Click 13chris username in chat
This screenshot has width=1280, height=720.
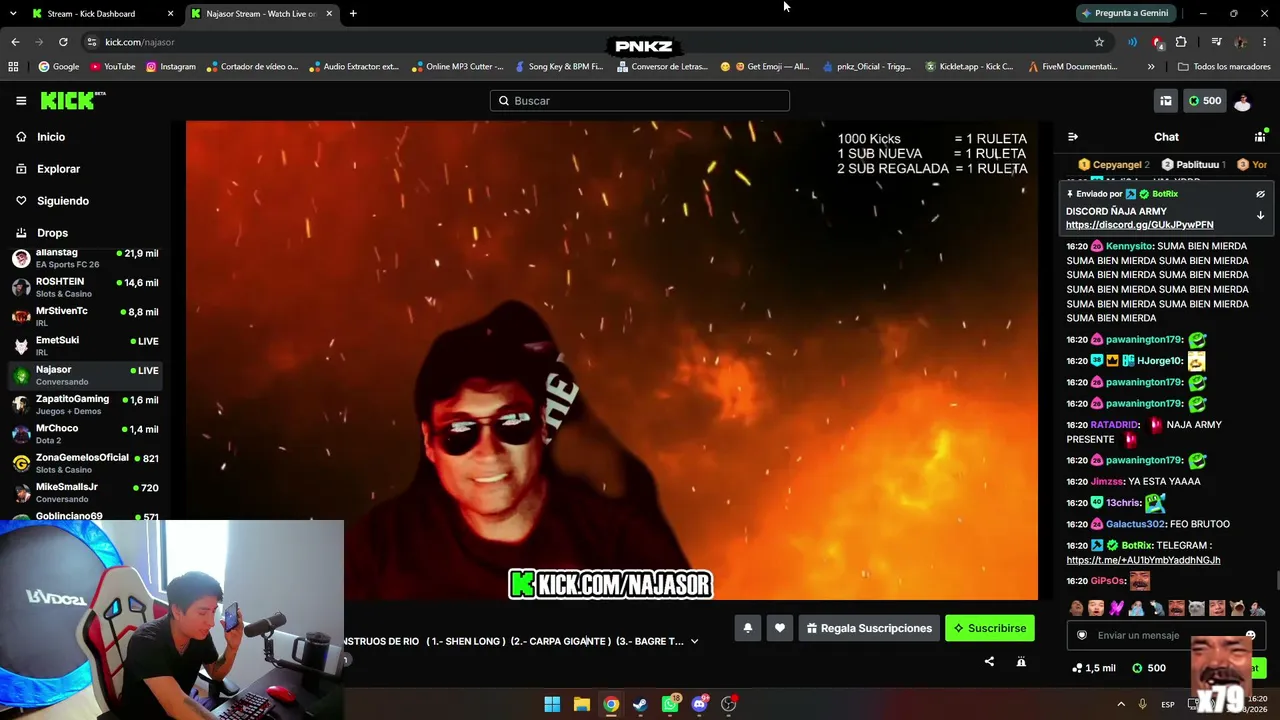tap(1123, 503)
